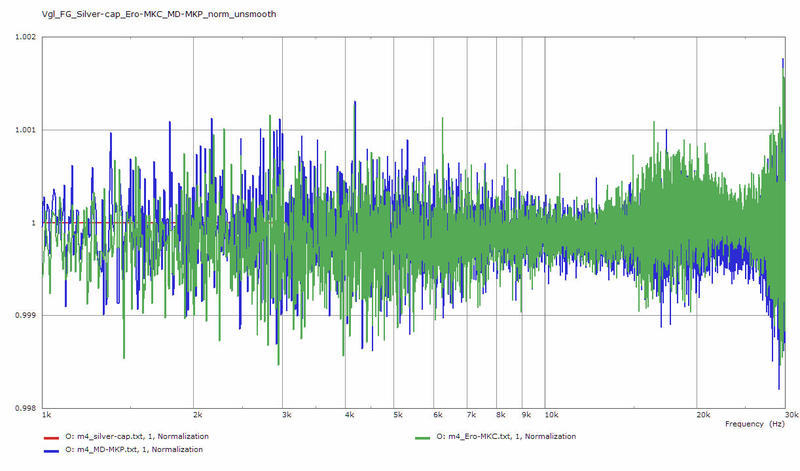Click the blue m4_MD-MKP legend line swatch

point(52,450)
